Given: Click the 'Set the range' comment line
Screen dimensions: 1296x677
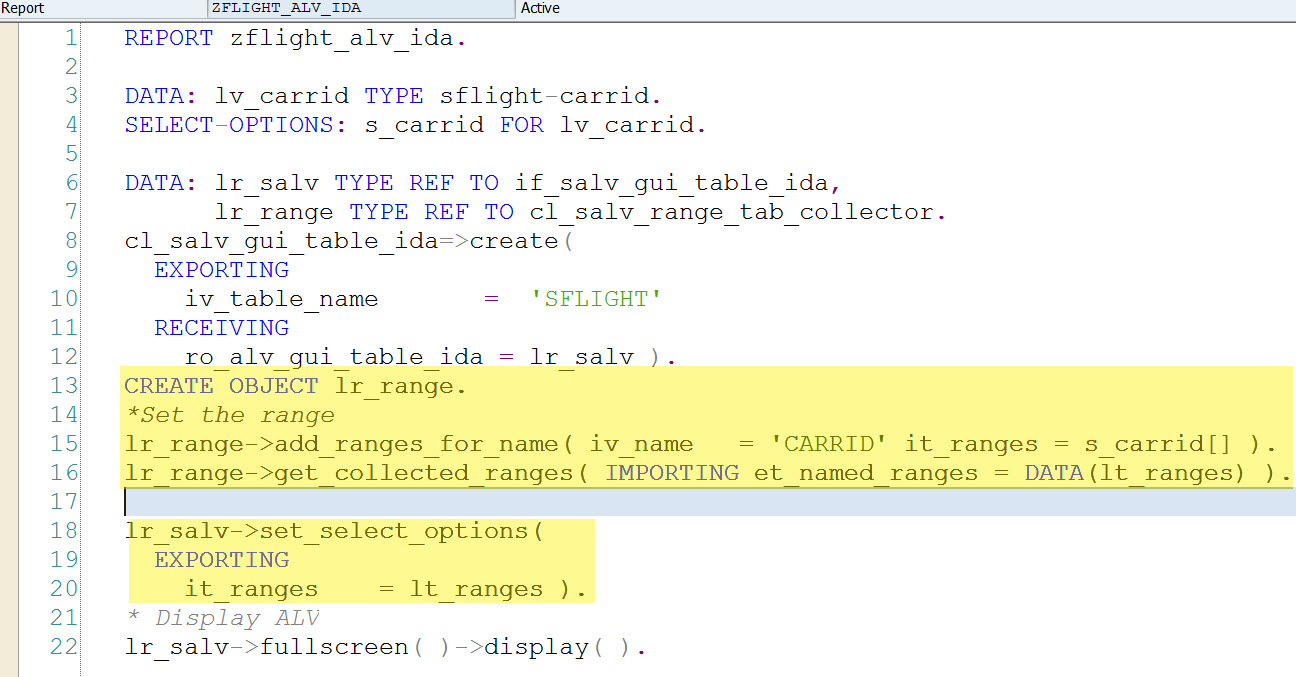Looking at the screenshot, I should point(225,414).
